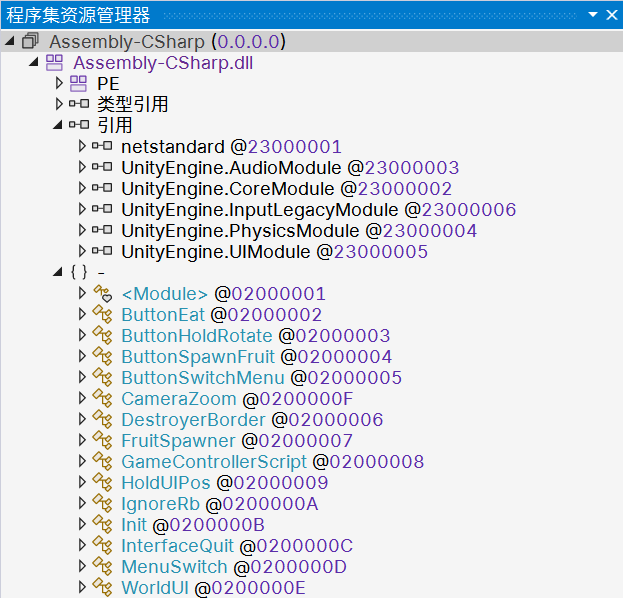Expand the CameraZoom class node

[x=82, y=398]
